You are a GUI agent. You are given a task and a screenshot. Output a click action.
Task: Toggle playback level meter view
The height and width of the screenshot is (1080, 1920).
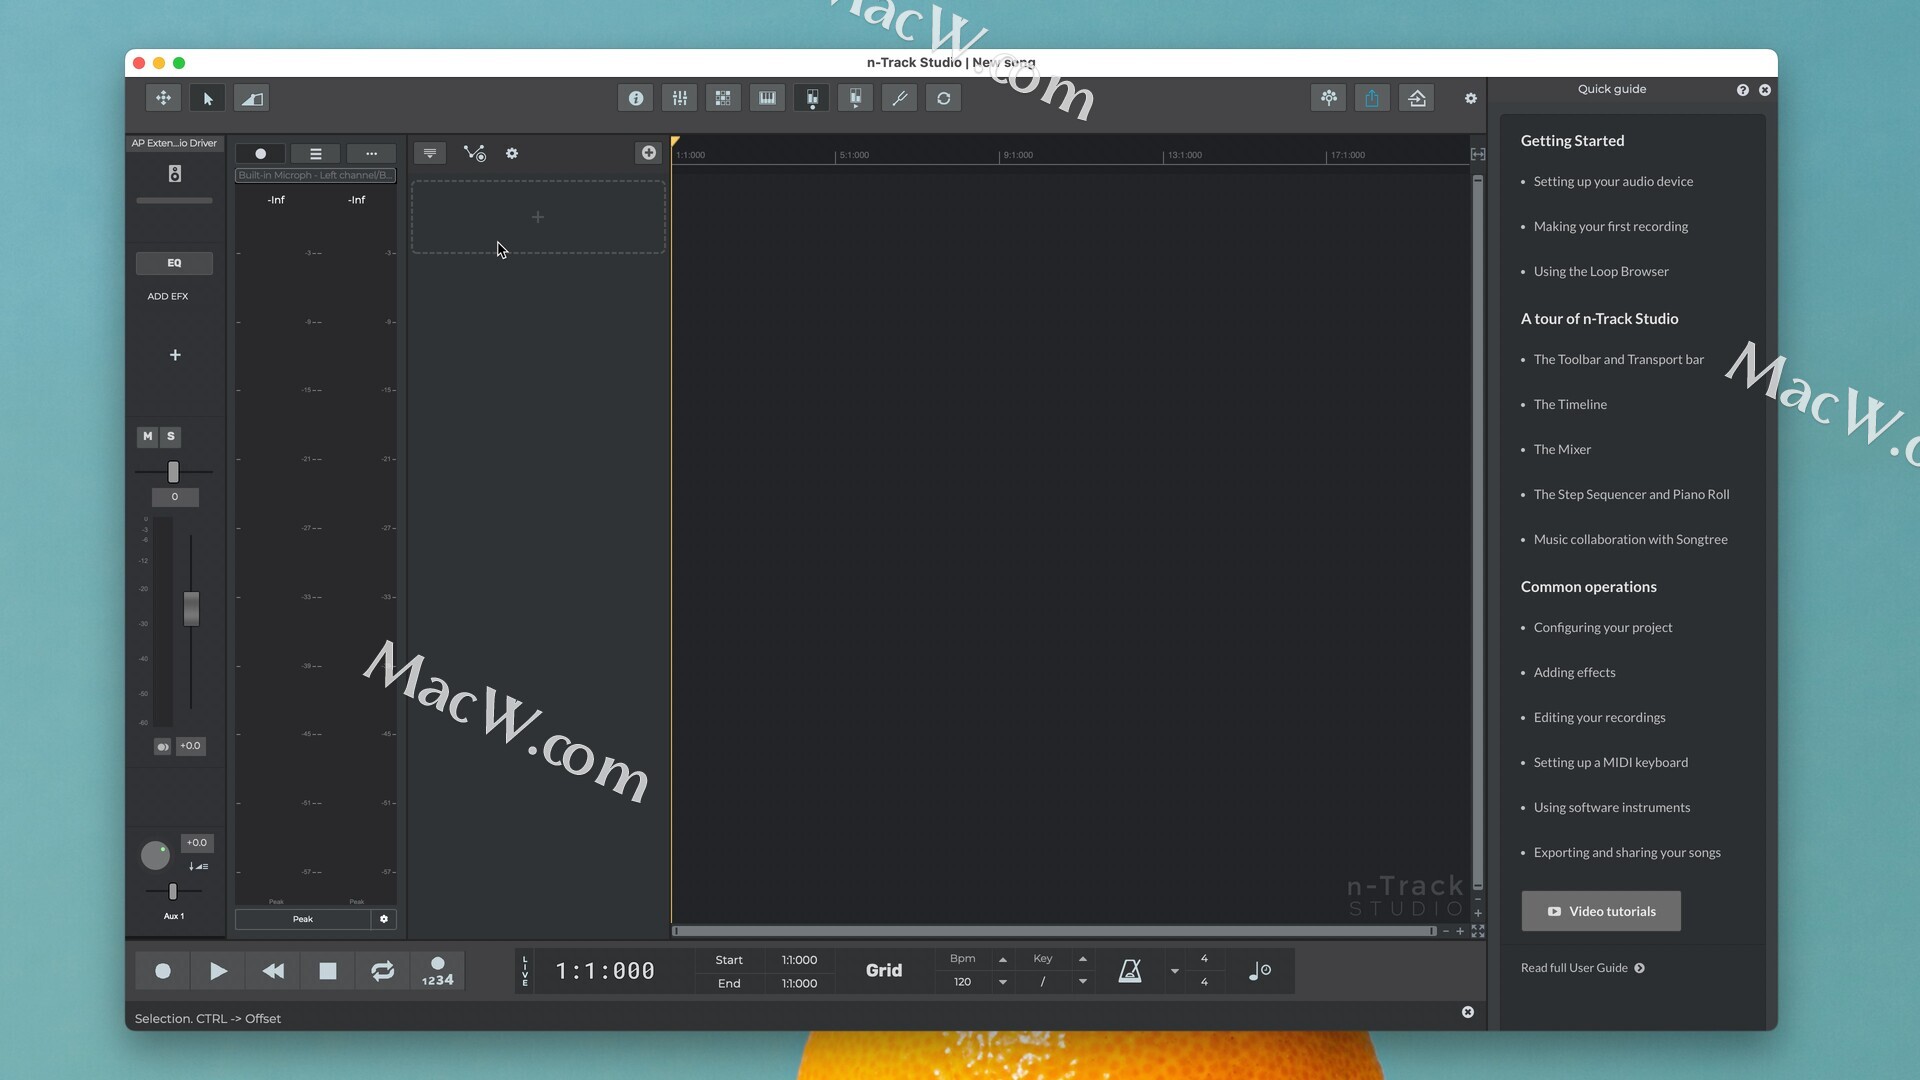click(x=855, y=98)
